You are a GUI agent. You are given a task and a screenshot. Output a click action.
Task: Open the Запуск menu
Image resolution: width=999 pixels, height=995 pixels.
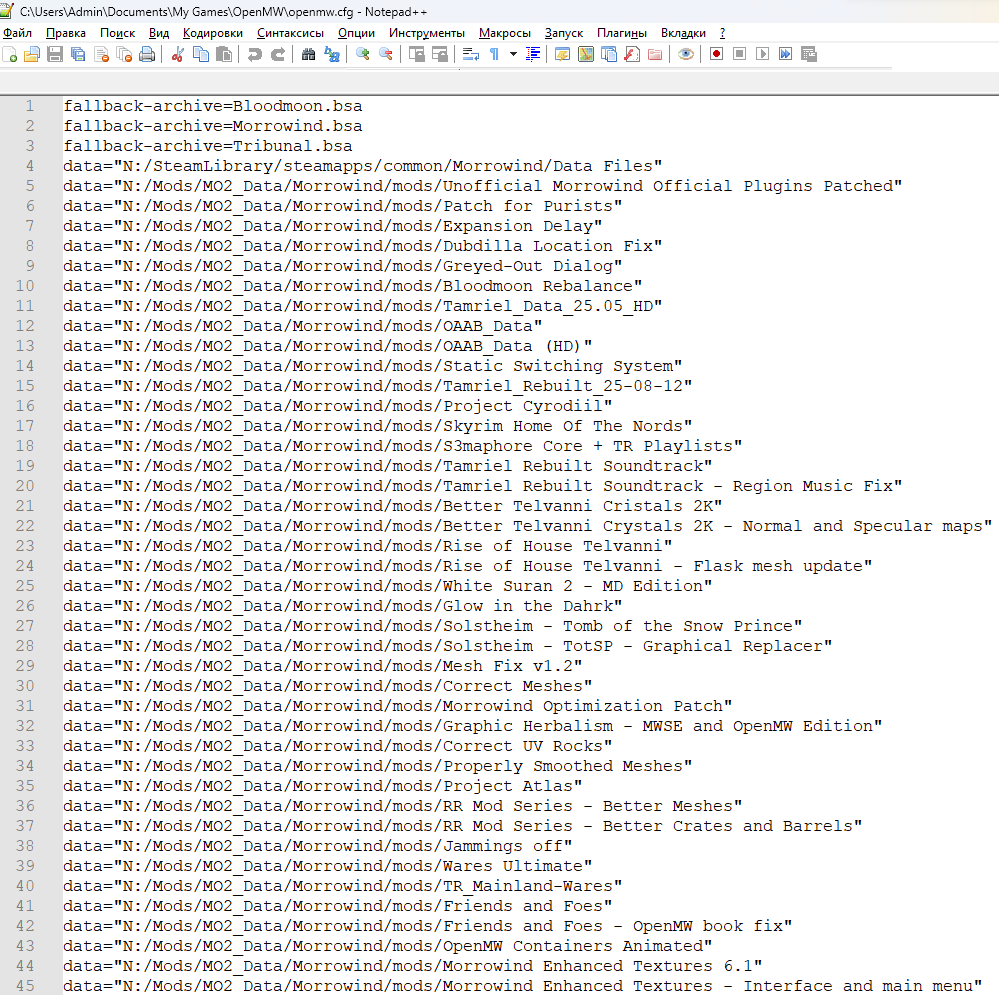pyautogui.click(x=564, y=33)
